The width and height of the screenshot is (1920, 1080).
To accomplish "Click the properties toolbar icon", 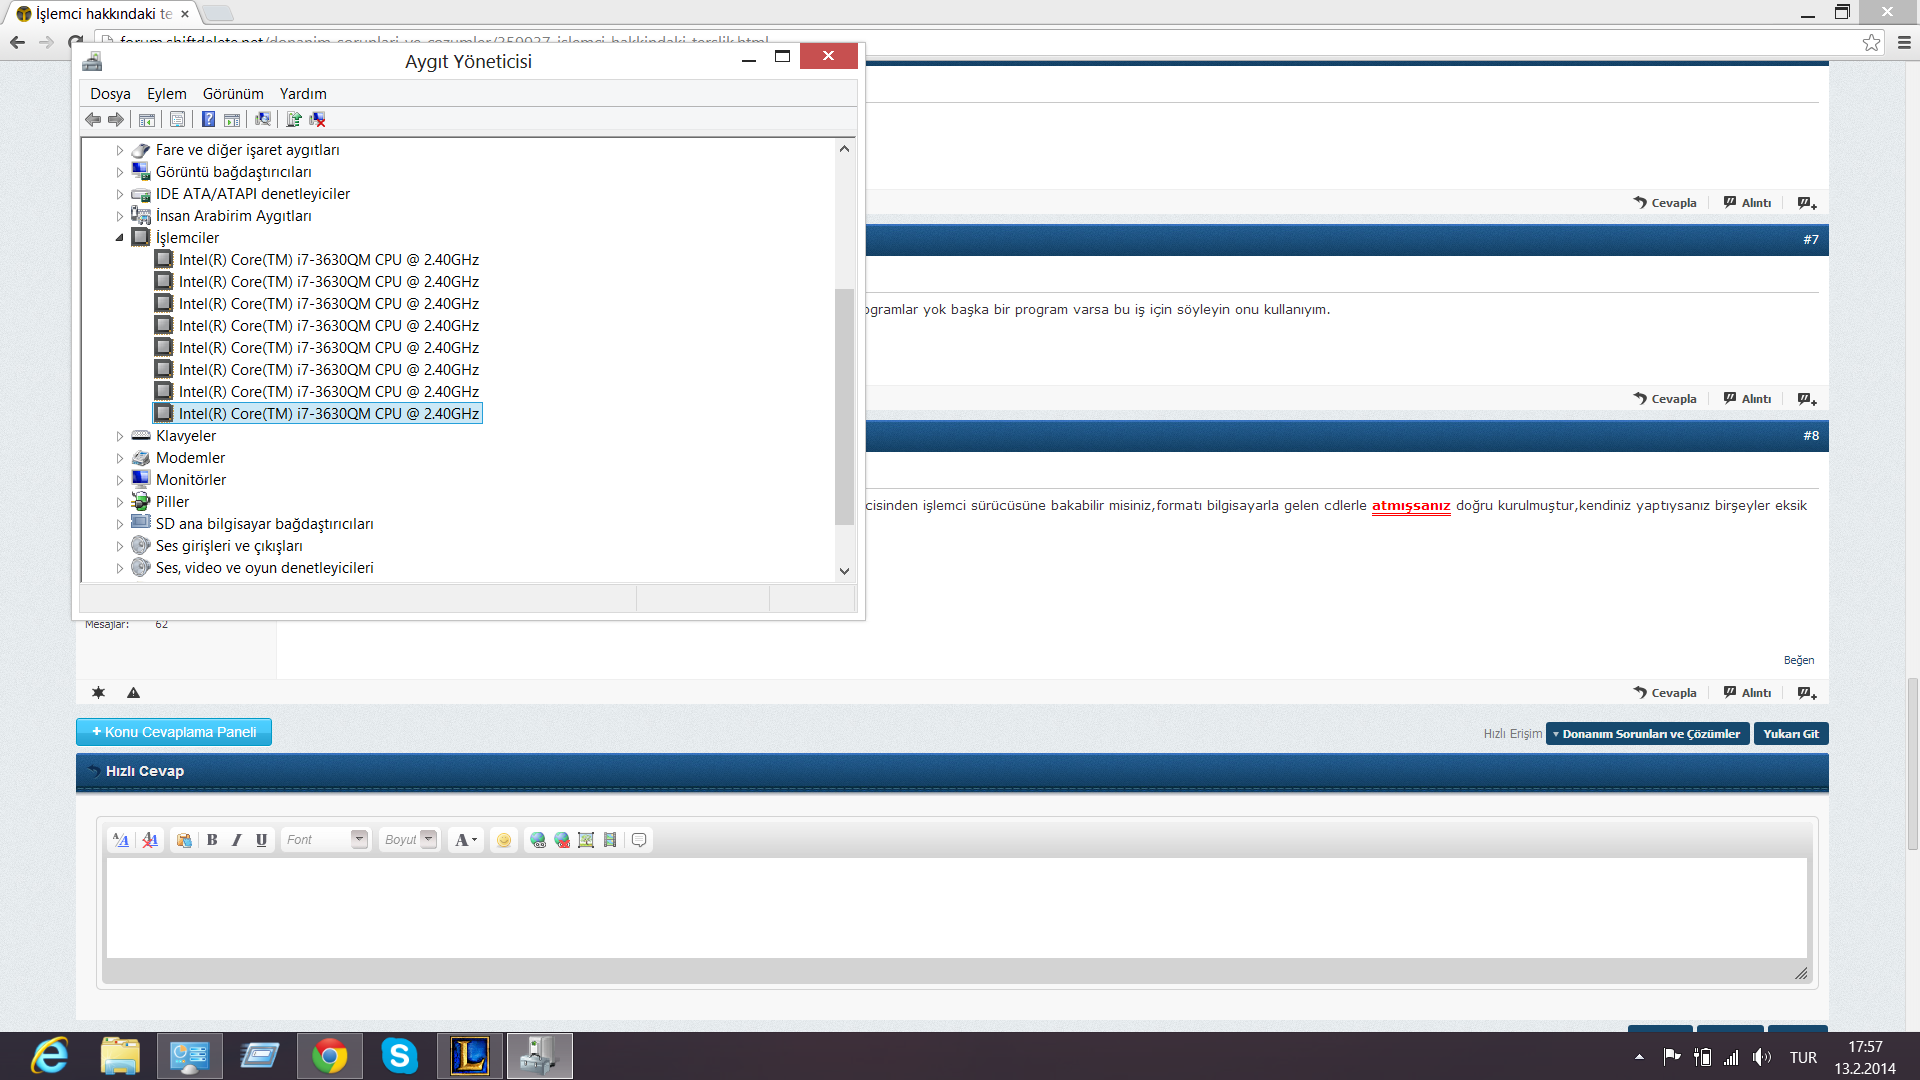I will coord(177,120).
